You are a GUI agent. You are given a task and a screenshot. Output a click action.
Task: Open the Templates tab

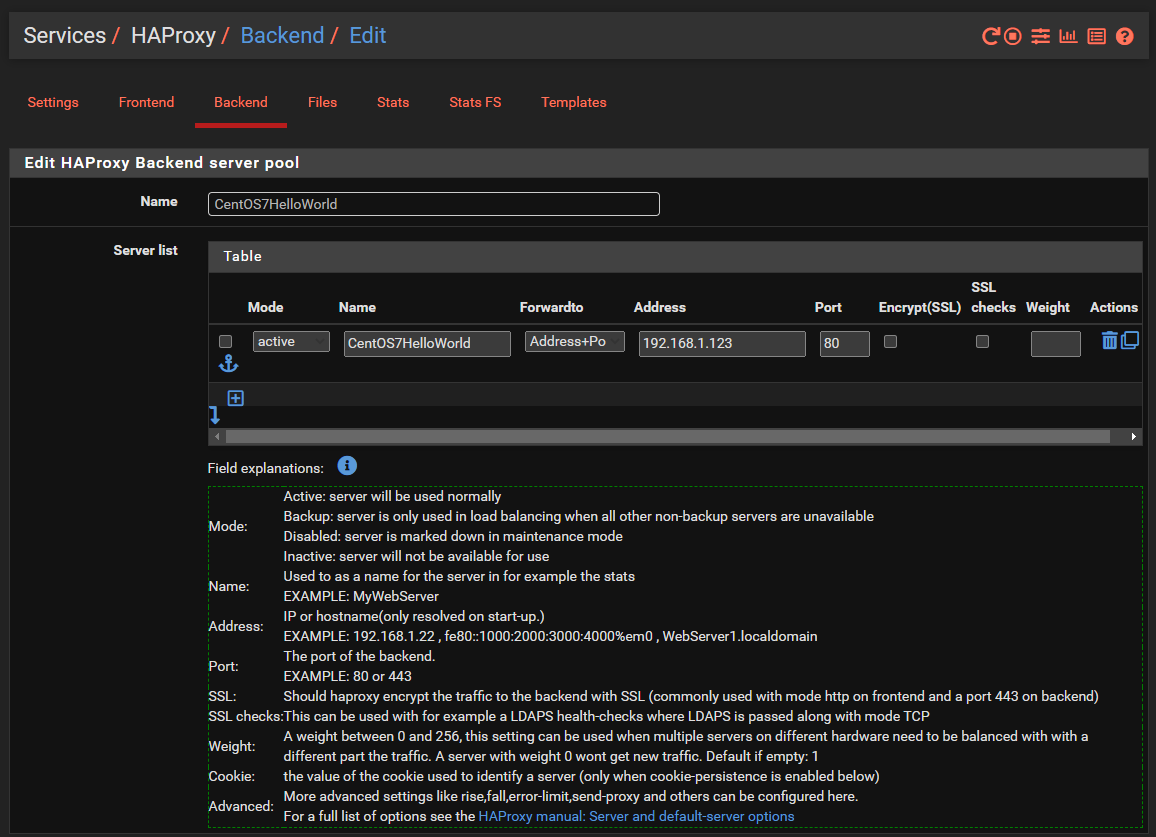[x=574, y=103]
